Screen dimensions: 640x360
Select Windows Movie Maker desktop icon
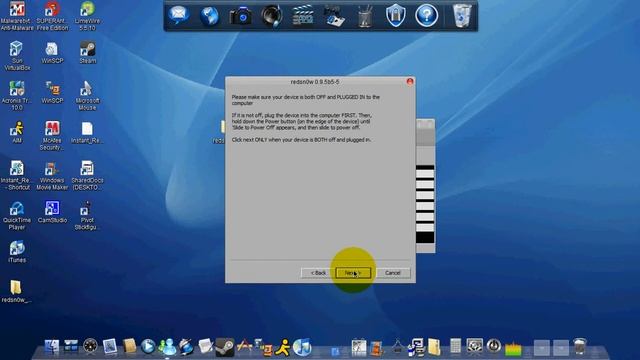point(52,176)
